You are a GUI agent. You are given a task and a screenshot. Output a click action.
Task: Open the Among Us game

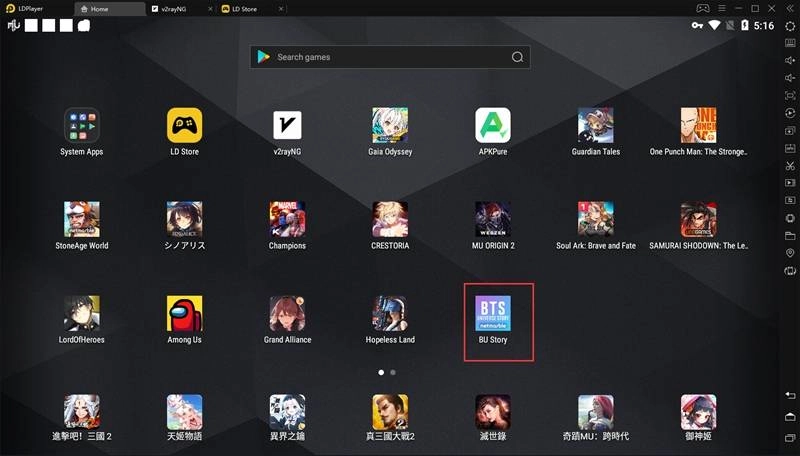pyautogui.click(x=184, y=314)
